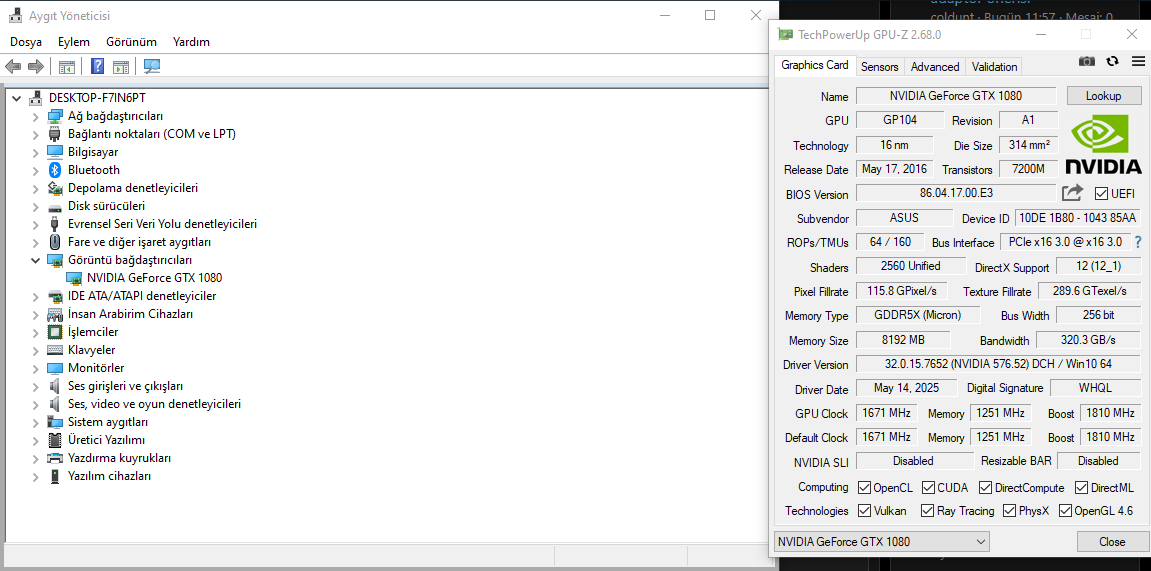
Task: Click the BIOS Version value field
Action: [x=956, y=194]
